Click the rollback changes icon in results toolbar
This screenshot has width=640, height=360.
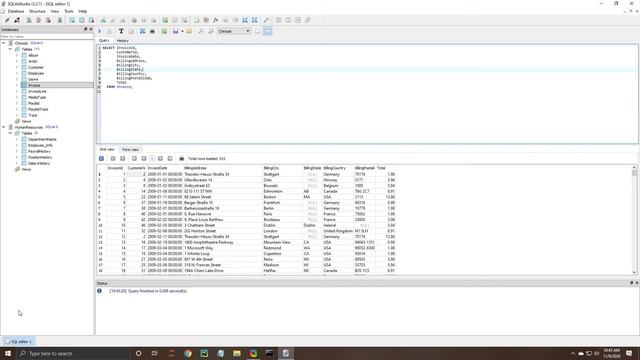click(122, 158)
